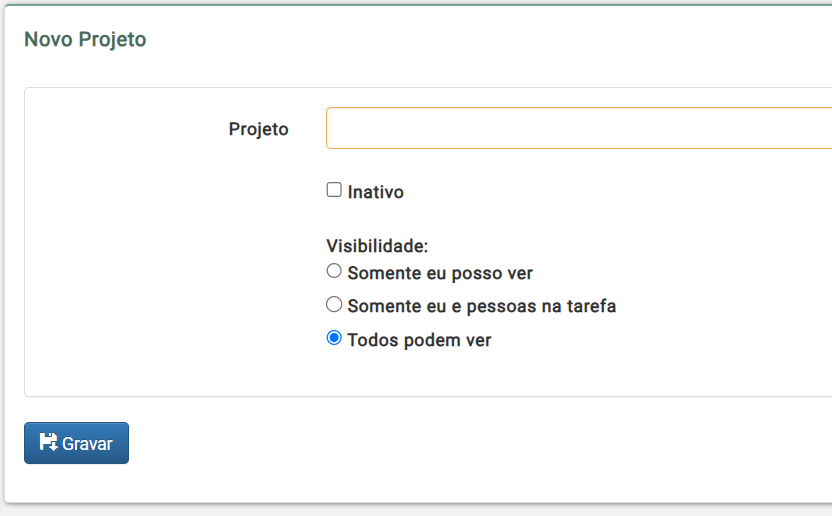Set visibility to me and task people
This screenshot has height=516, width=832.
coord(334,304)
